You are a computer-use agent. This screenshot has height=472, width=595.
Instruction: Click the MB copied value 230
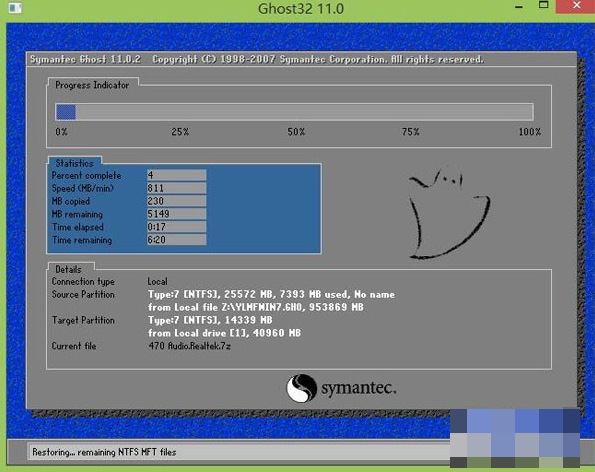click(x=176, y=201)
